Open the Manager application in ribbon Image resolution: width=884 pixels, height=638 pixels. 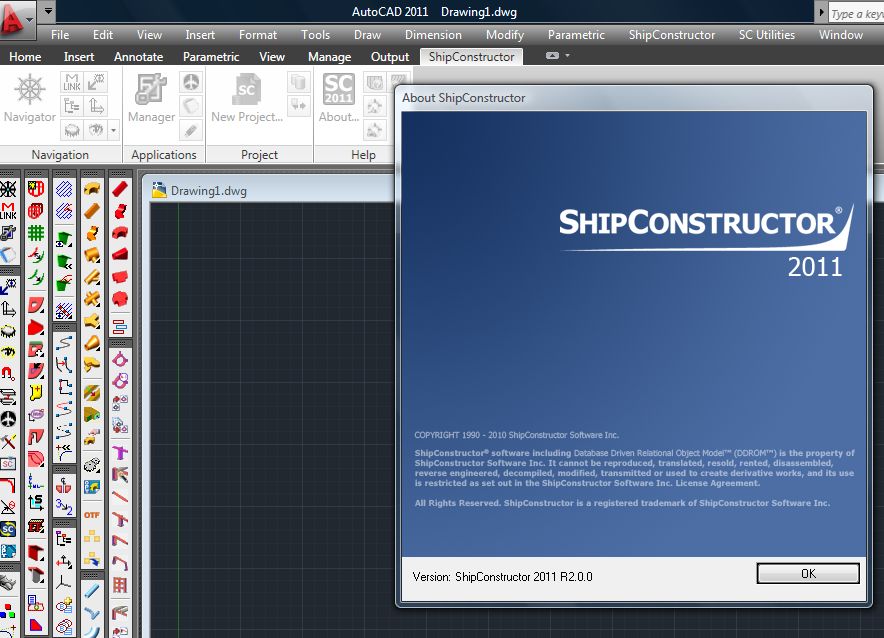(151, 99)
